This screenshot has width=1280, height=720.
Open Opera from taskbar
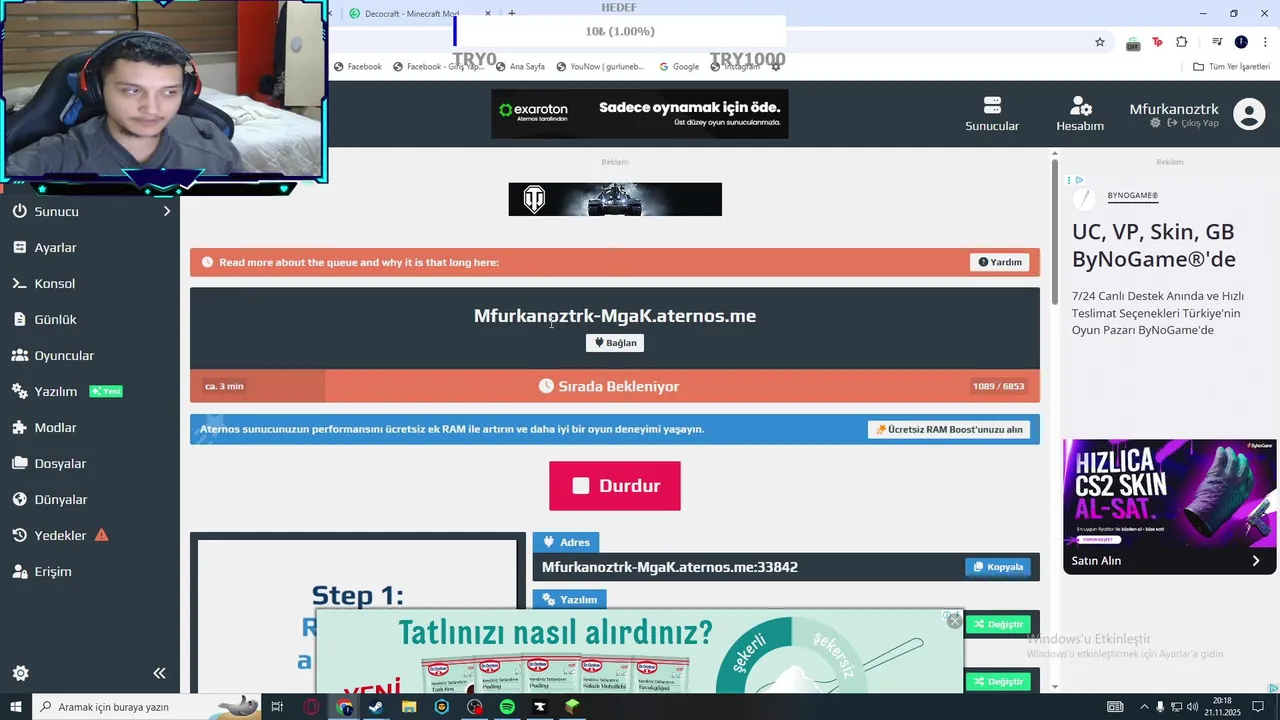pos(312,707)
